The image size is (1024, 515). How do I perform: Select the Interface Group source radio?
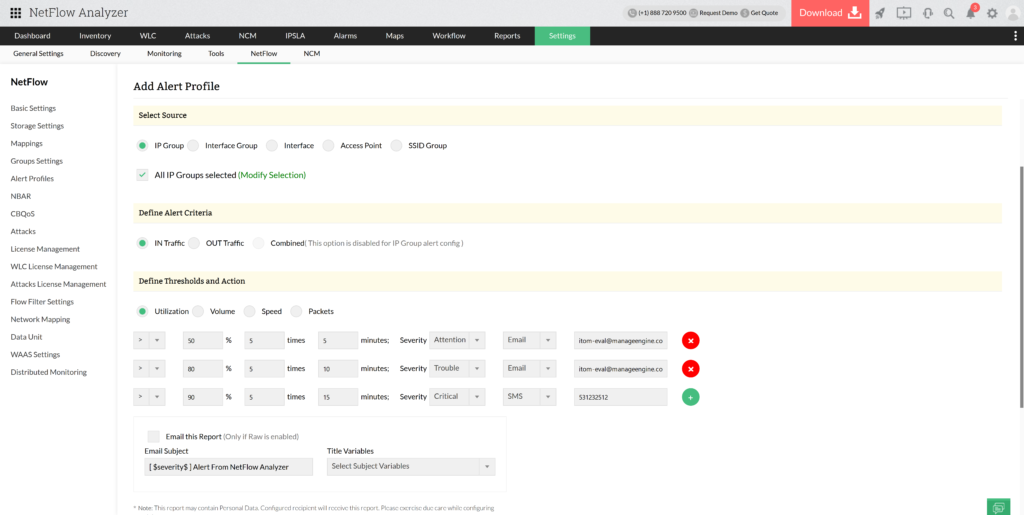pos(193,146)
